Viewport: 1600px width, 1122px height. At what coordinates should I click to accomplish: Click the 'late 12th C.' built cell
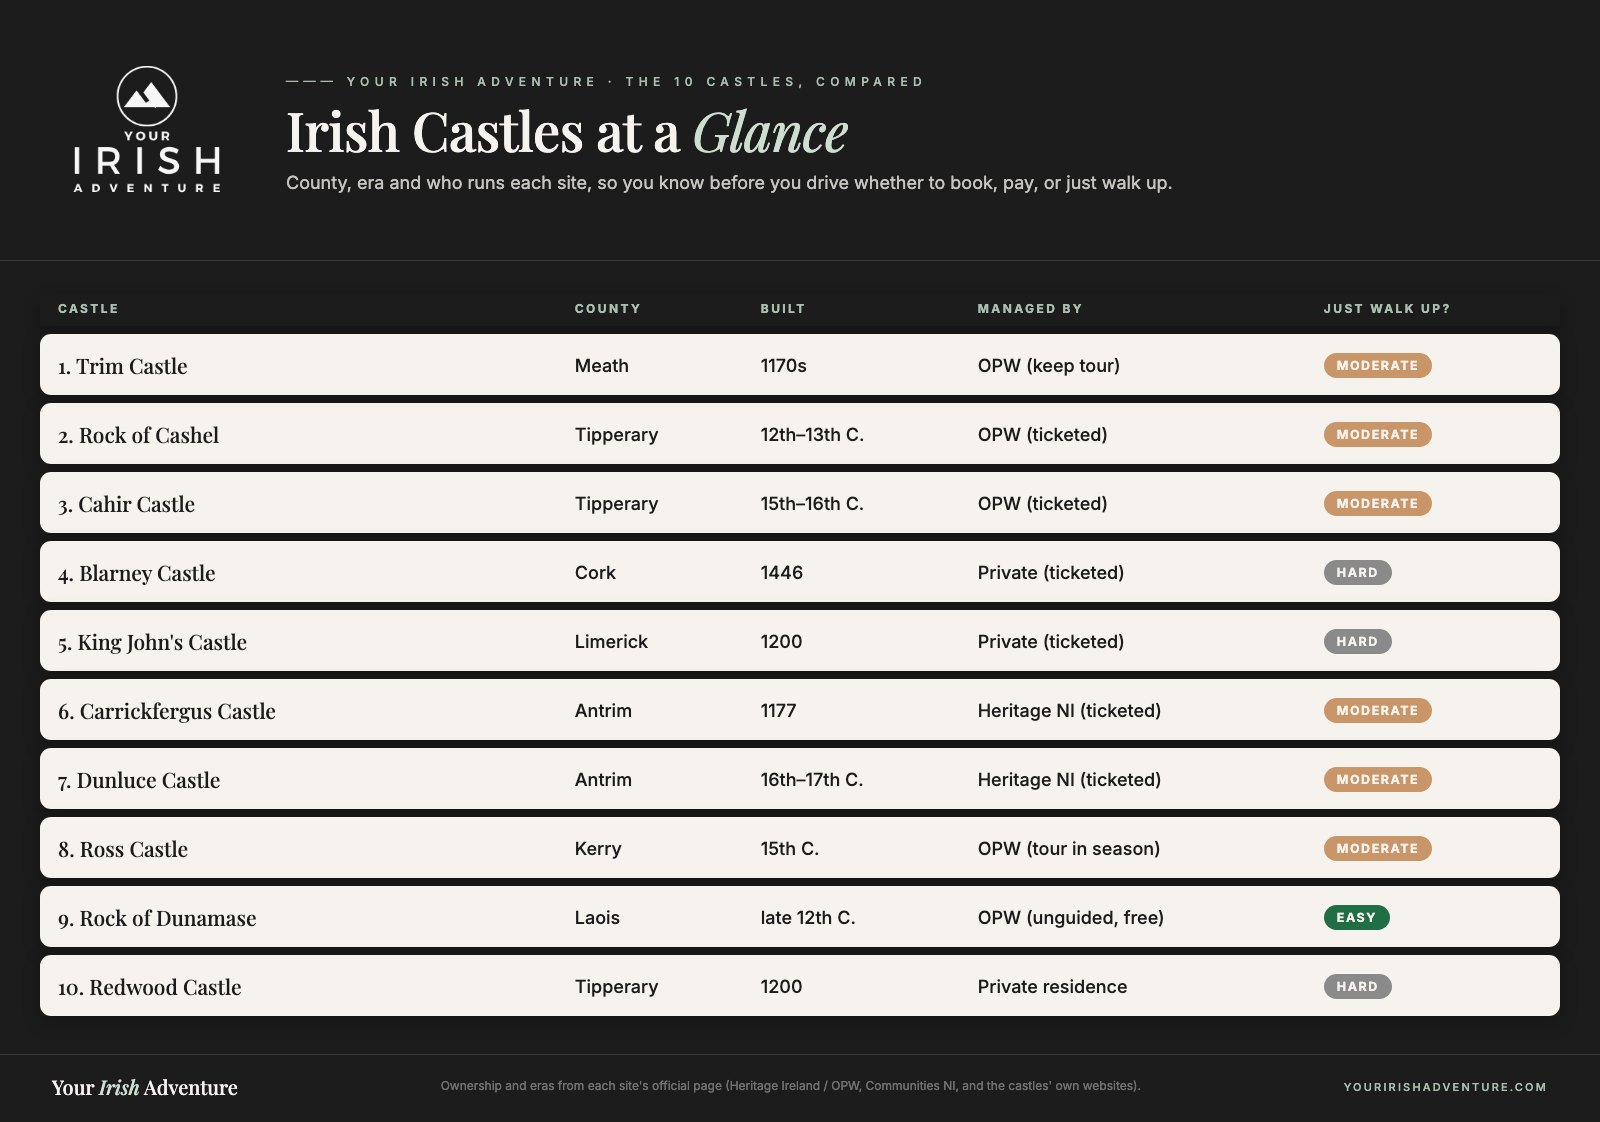pos(808,917)
